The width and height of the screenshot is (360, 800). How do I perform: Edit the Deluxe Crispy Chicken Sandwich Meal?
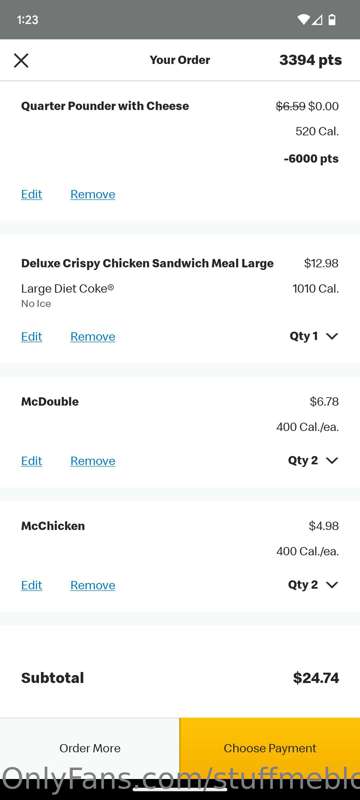coord(32,337)
